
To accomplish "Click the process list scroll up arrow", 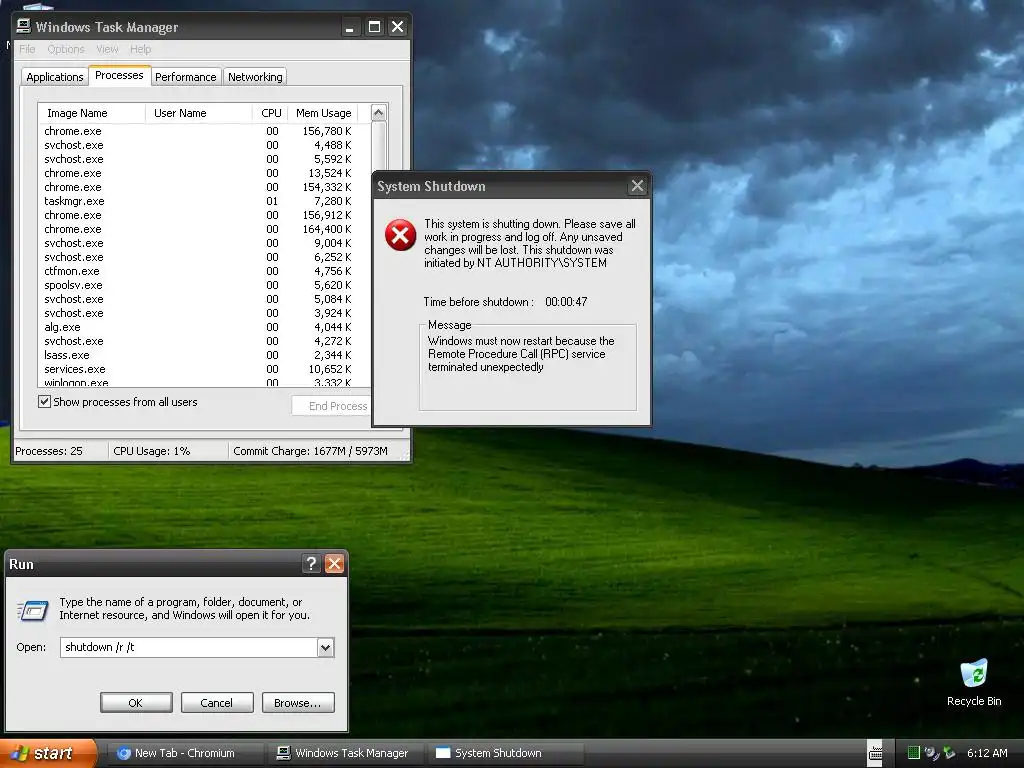I will 378,112.
